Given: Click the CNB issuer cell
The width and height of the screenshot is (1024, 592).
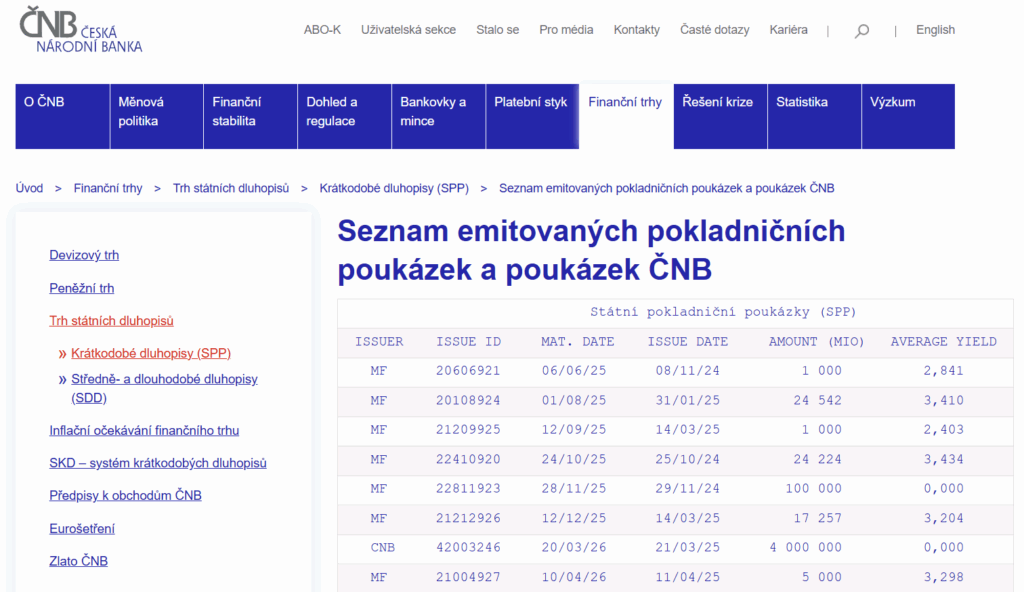Looking at the screenshot, I should [x=383, y=548].
